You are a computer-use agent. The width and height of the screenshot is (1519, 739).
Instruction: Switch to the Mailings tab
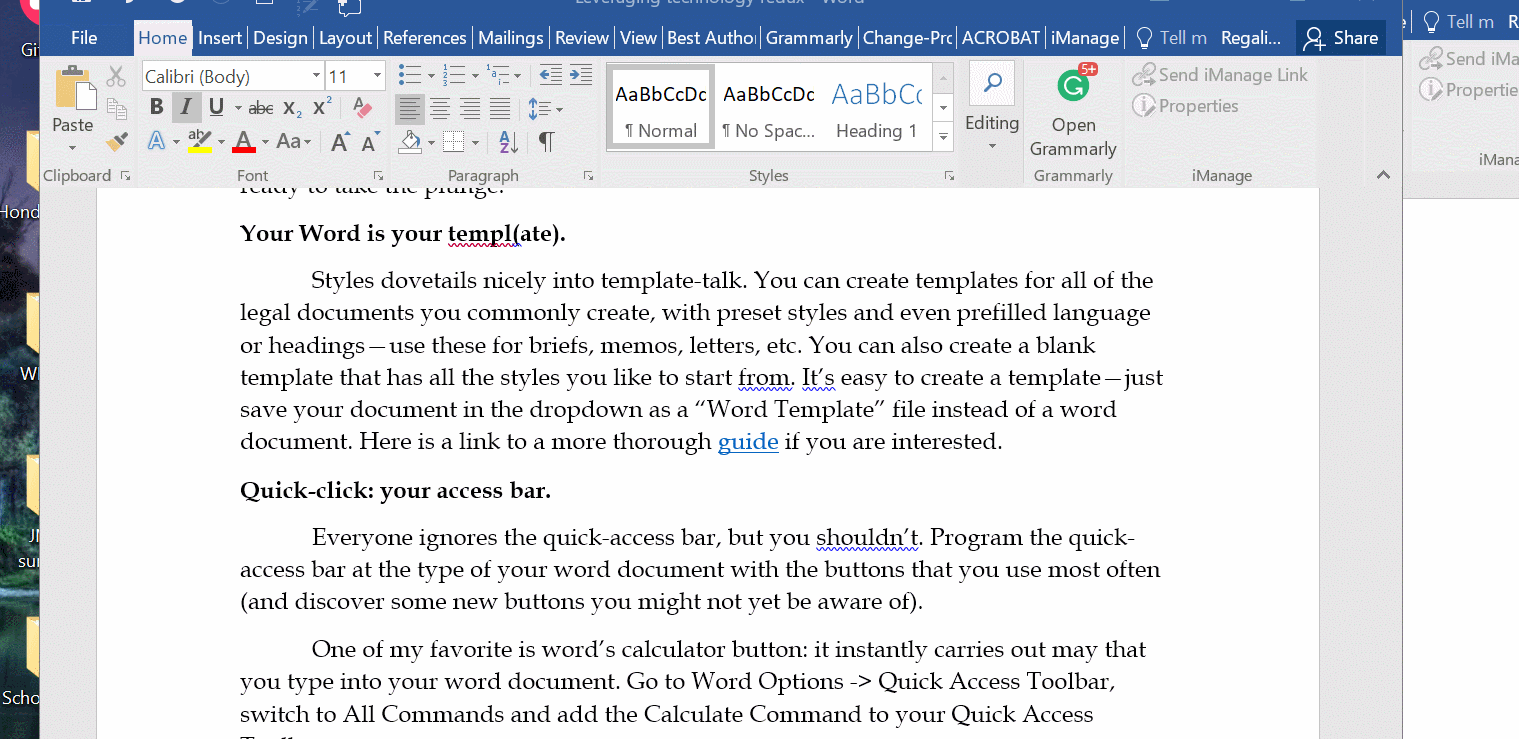511,38
